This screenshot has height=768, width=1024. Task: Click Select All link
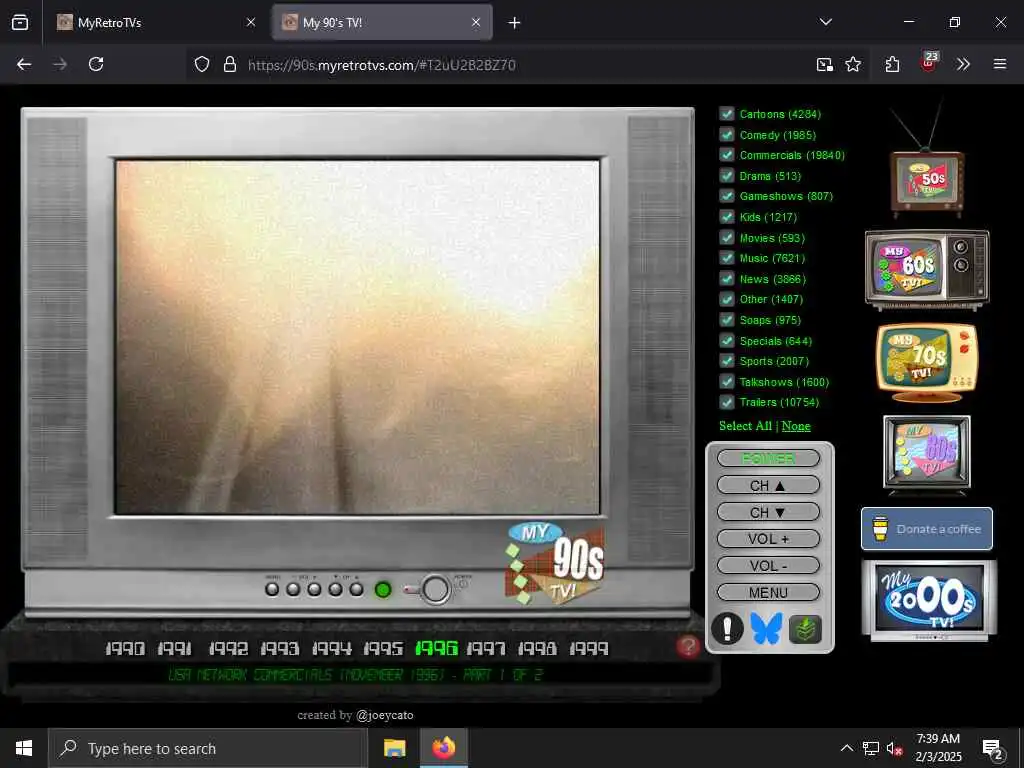click(745, 426)
